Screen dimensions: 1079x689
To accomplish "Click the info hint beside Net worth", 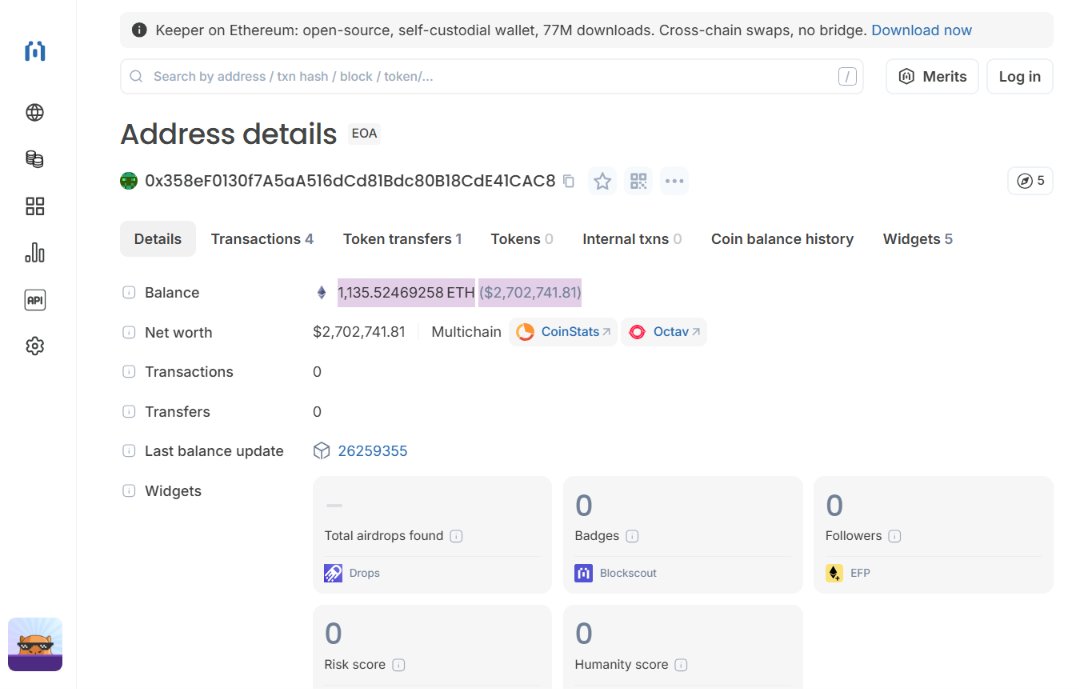I will (x=129, y=332).
